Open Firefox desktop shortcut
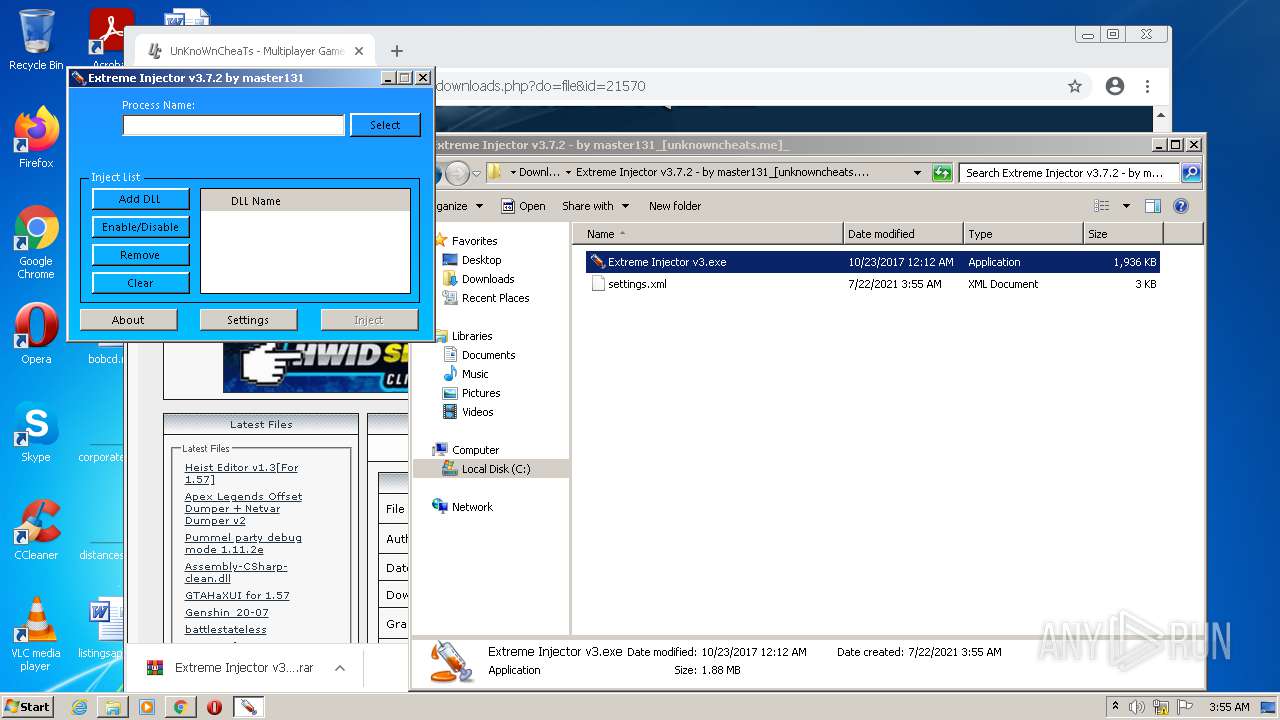 (36, 138)
